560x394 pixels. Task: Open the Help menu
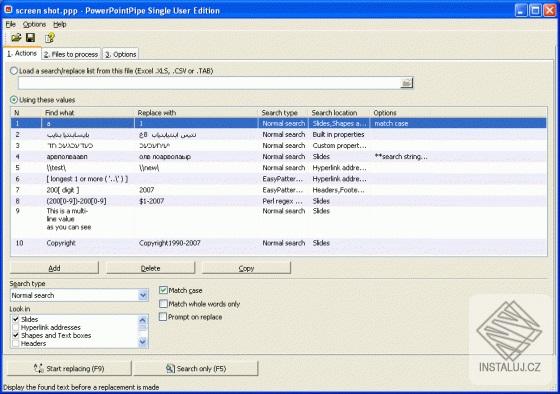coord(60,24)
